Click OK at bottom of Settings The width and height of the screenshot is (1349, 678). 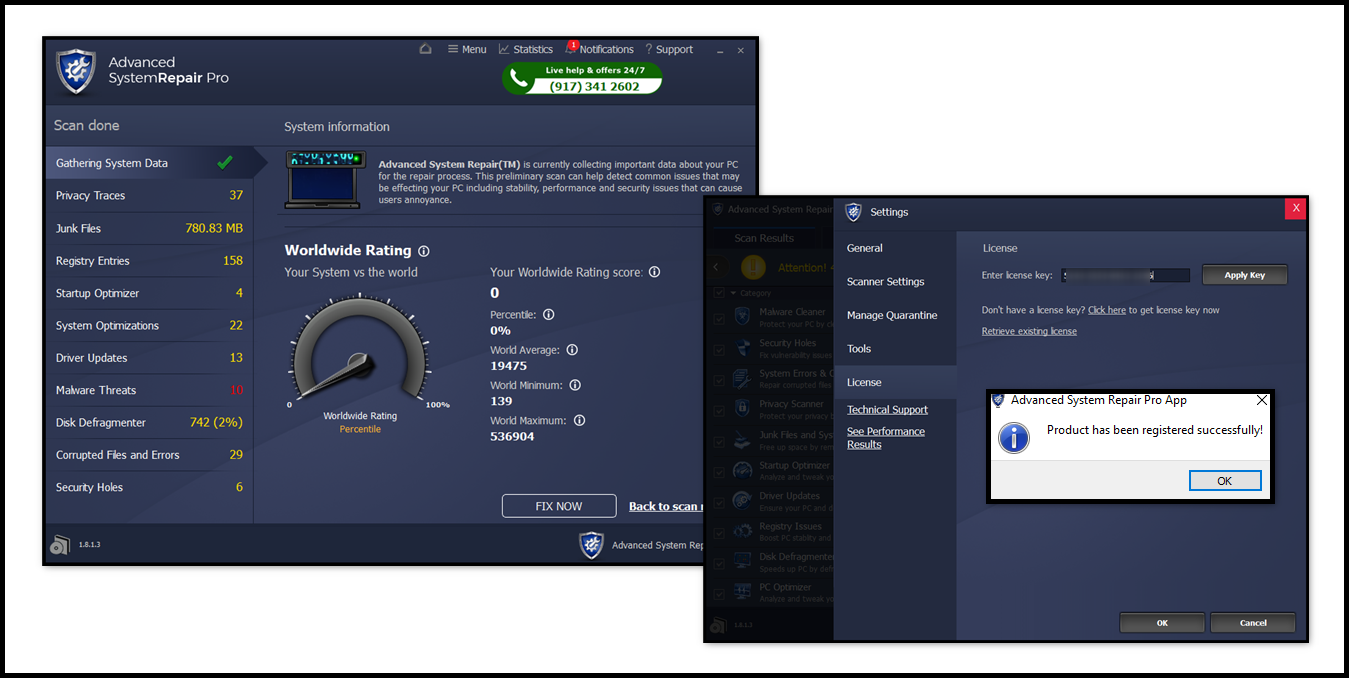coord(1162,623)
